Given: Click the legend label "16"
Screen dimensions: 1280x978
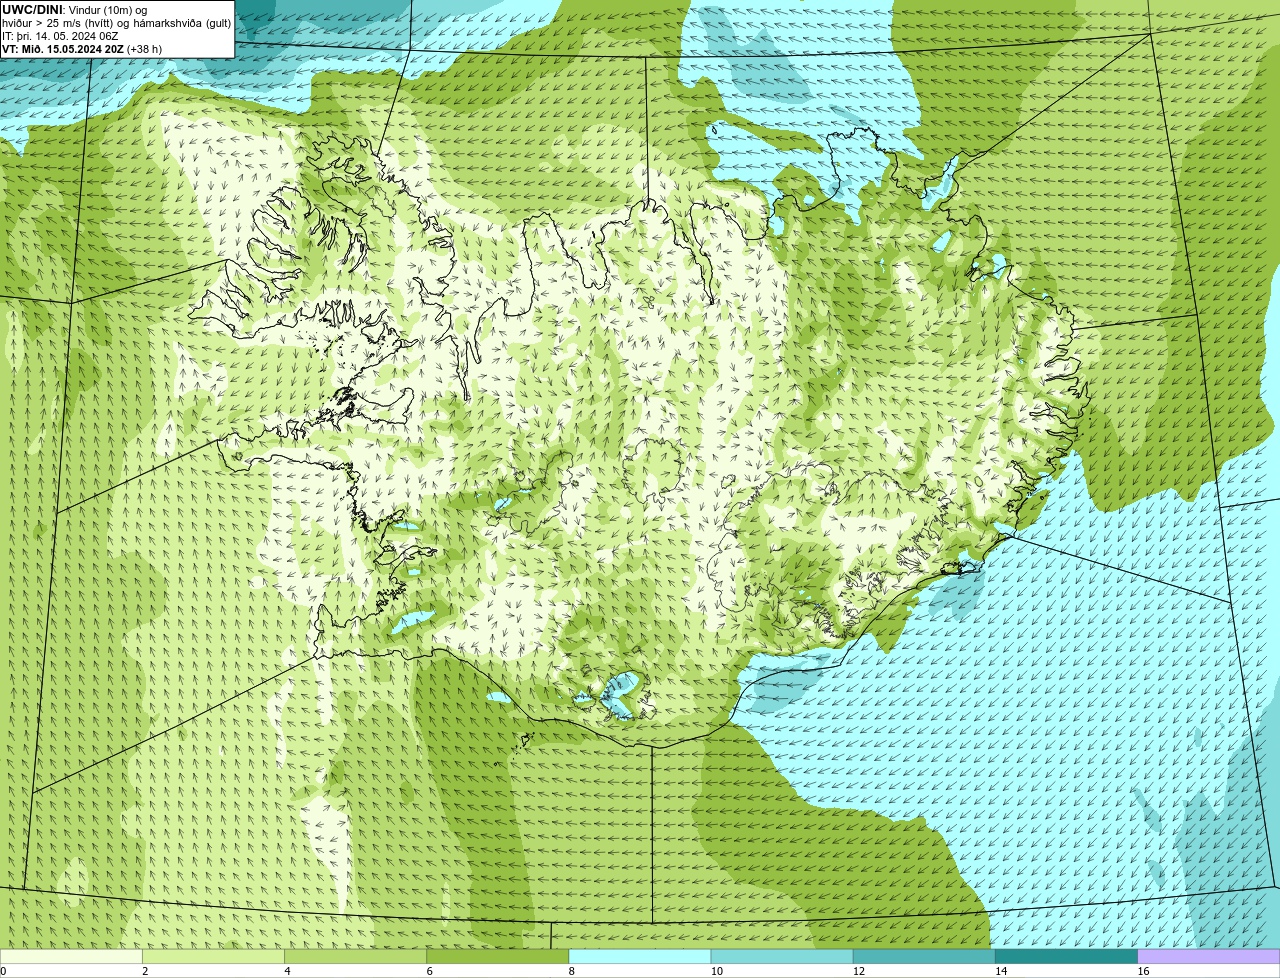Looking at the screenshot, I should point(1142,971).
